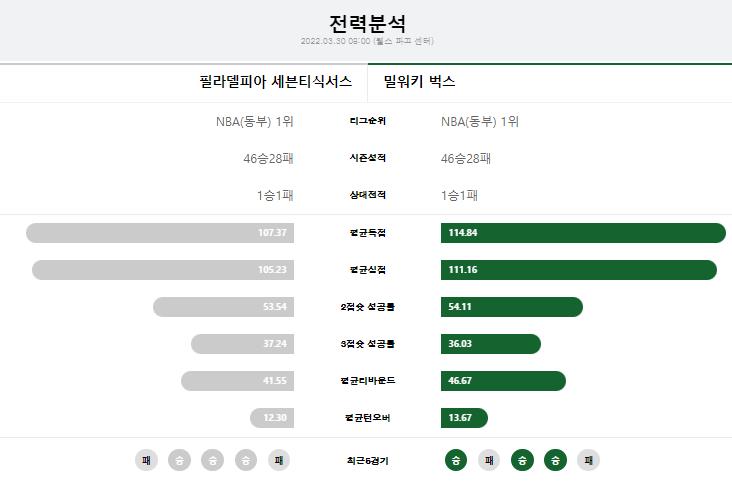Screen dimensions: 732x484
Task: Click Milwaukee's first gray 패 circle
Action: tap(489, 460)
